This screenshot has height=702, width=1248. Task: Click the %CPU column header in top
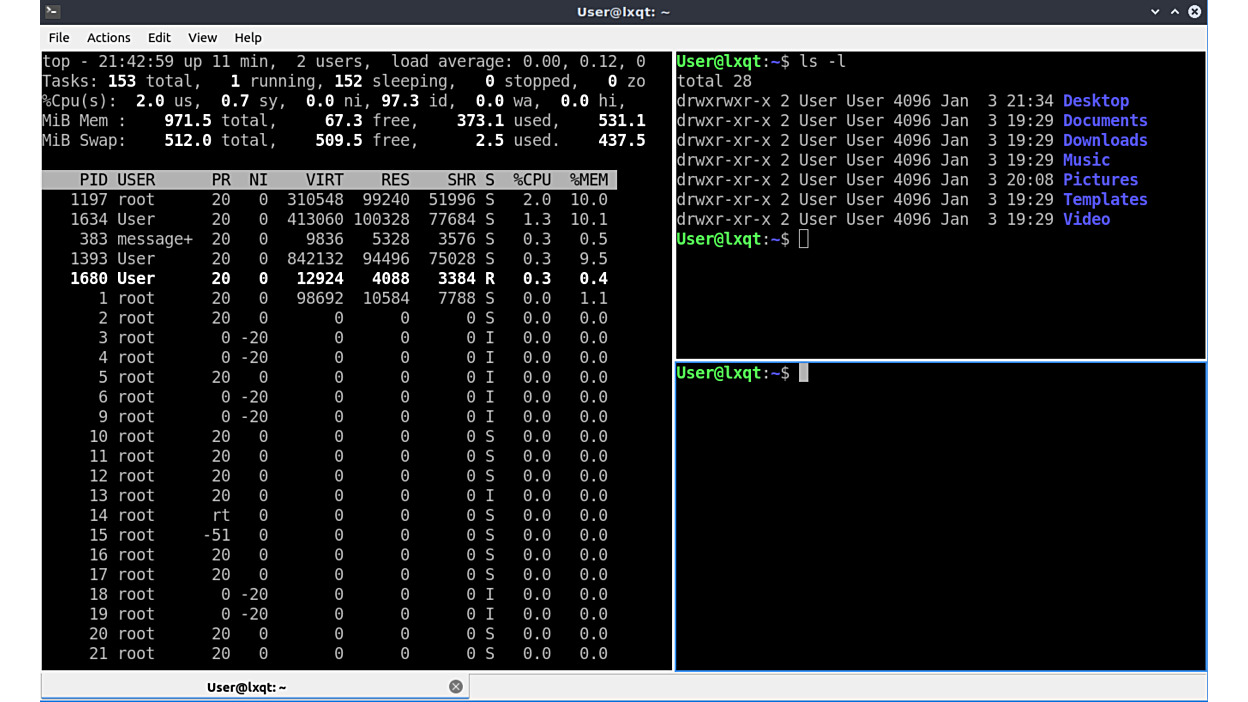click(x=532, y=180)
